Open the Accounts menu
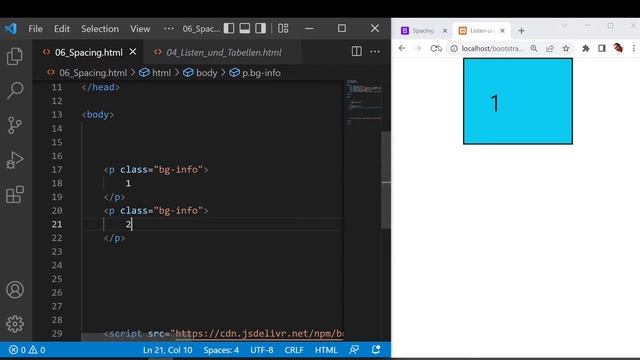The width and height of the screenshot is (640, 360). coord(15,289)
